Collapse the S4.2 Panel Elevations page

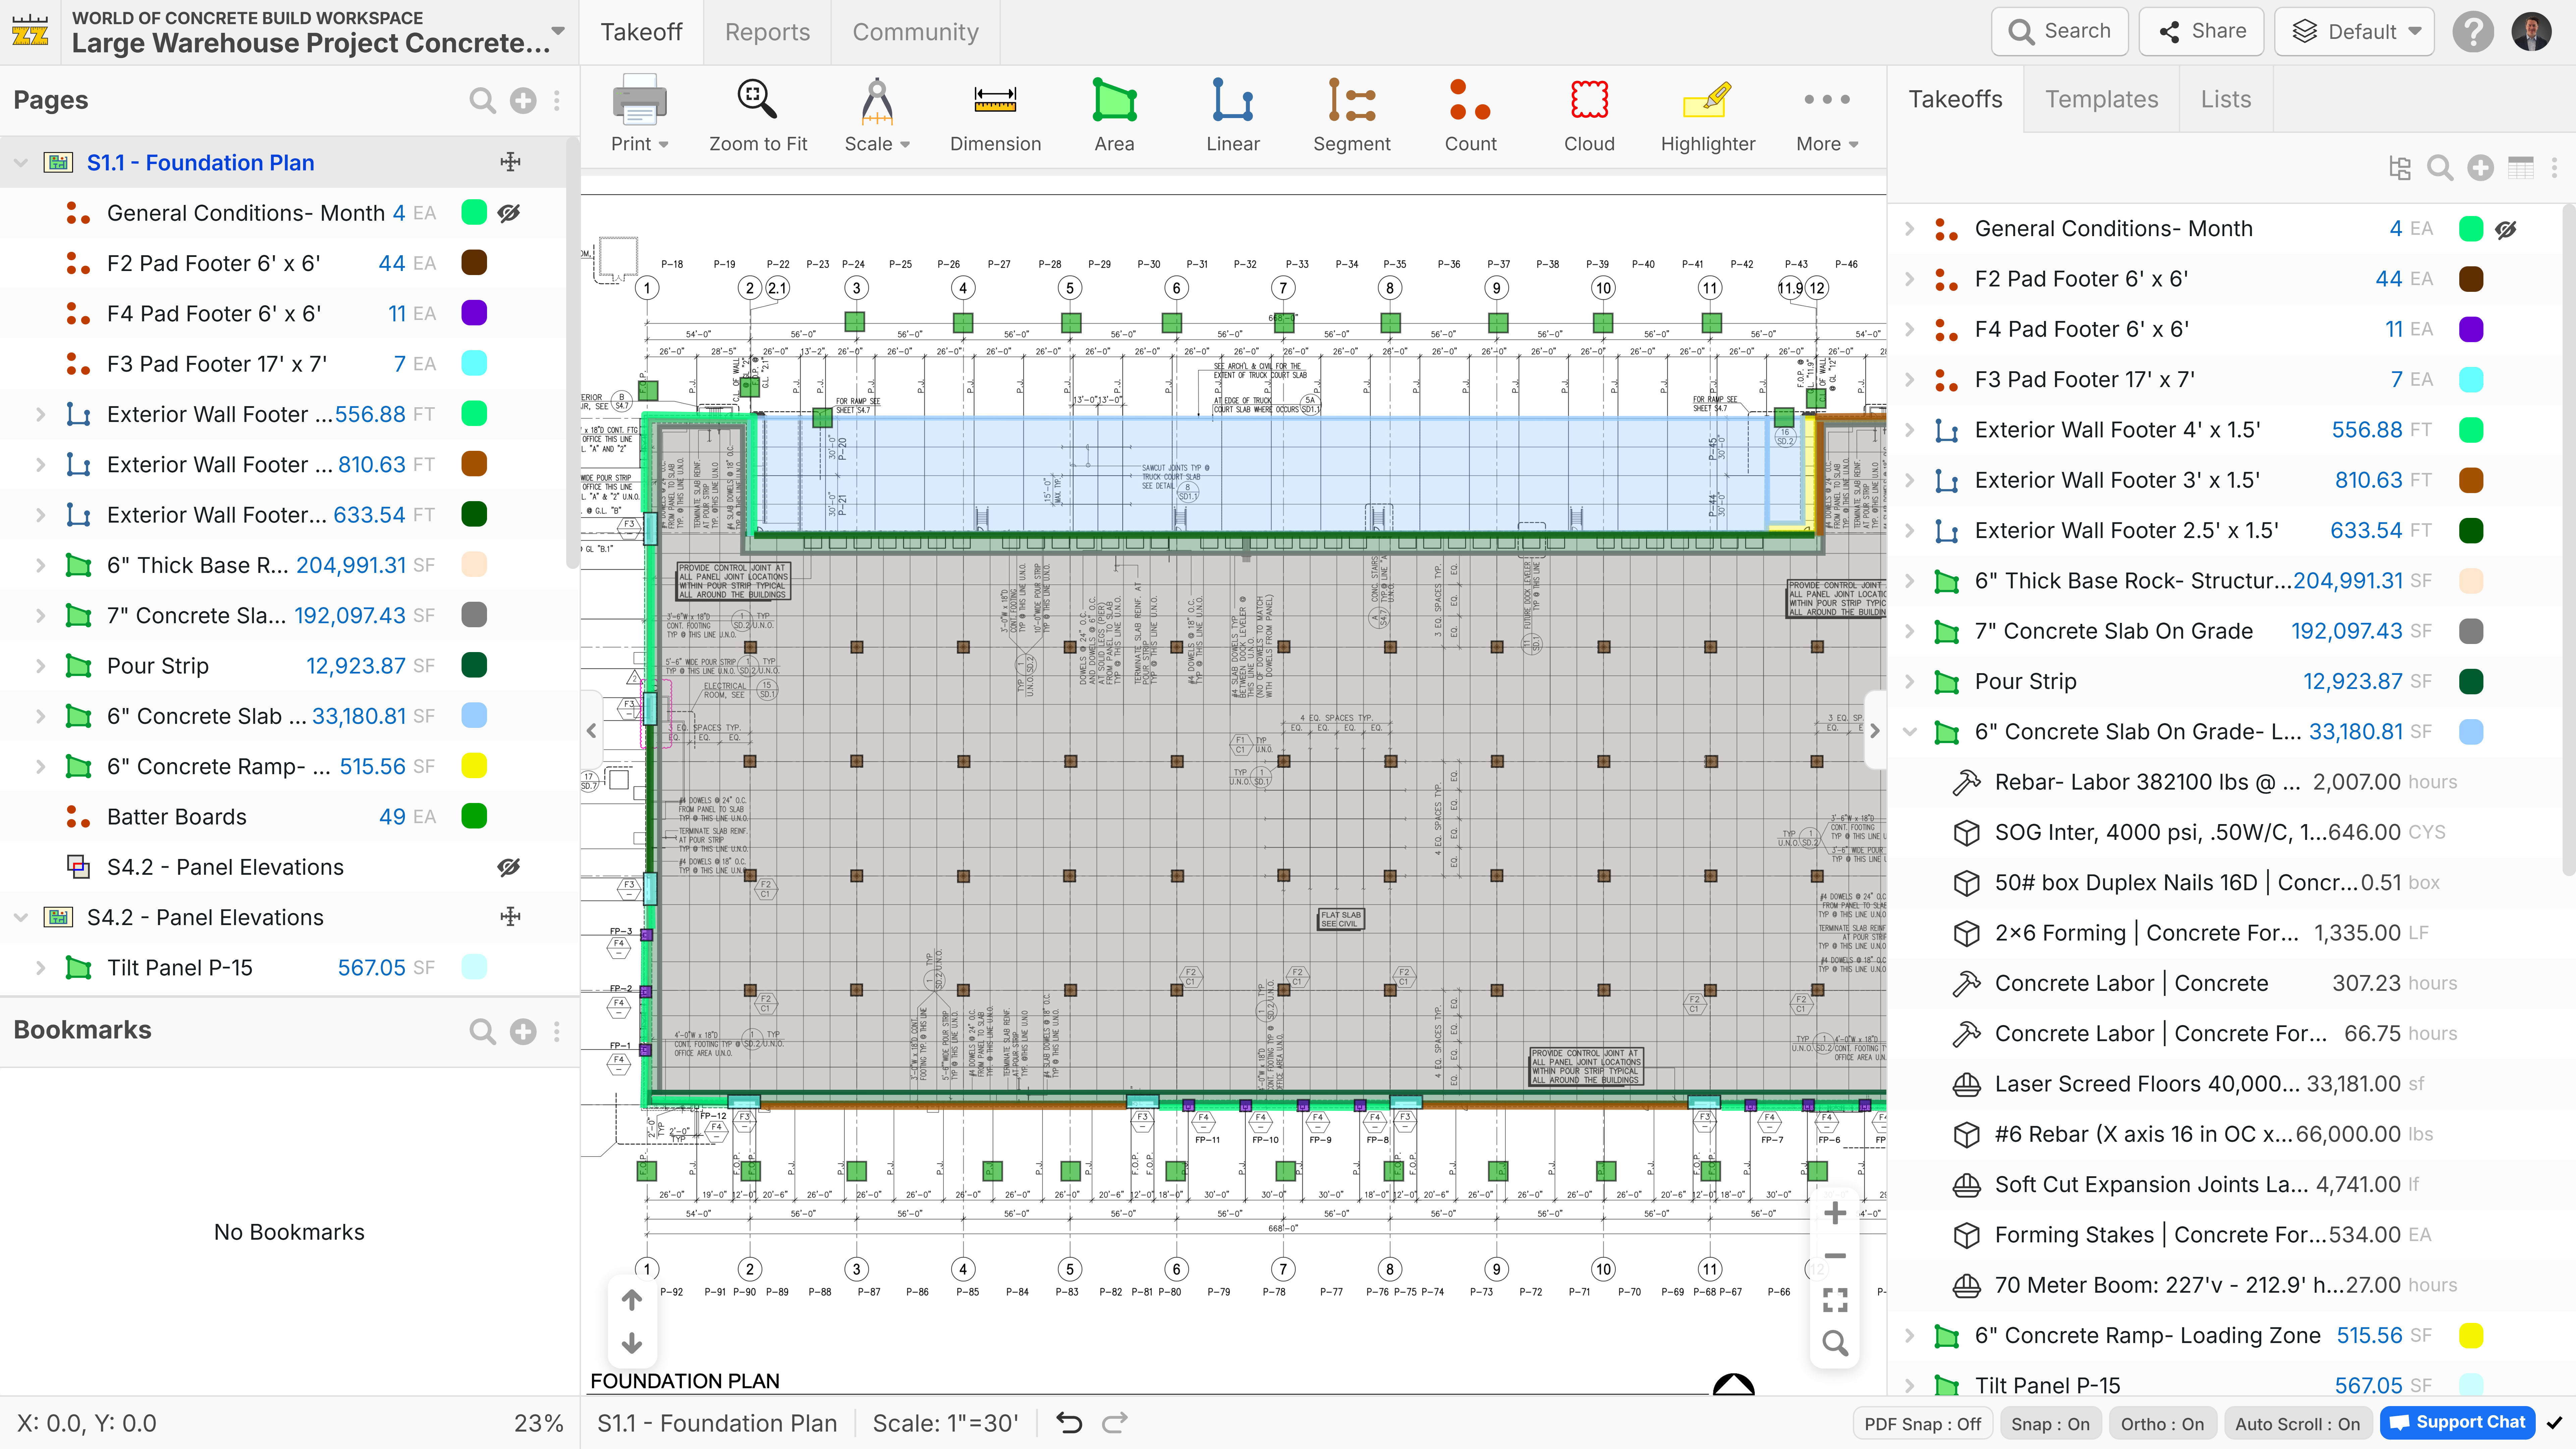point(21,917)
